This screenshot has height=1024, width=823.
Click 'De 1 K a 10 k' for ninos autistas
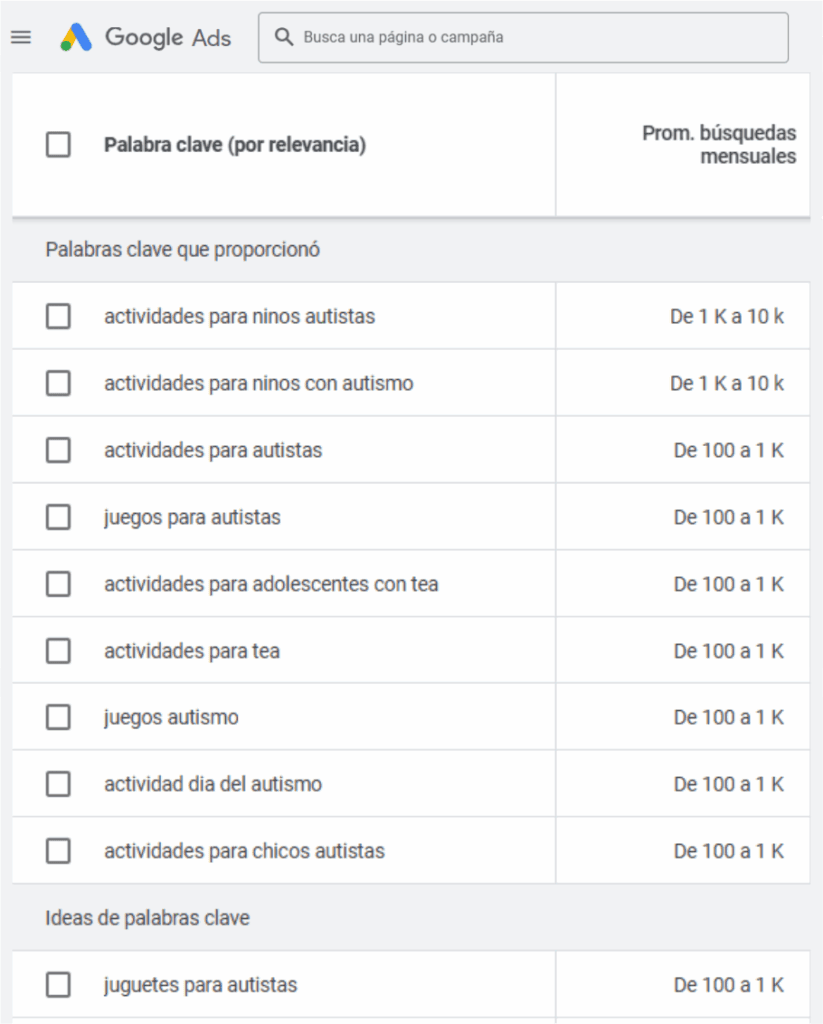point(727,317)
